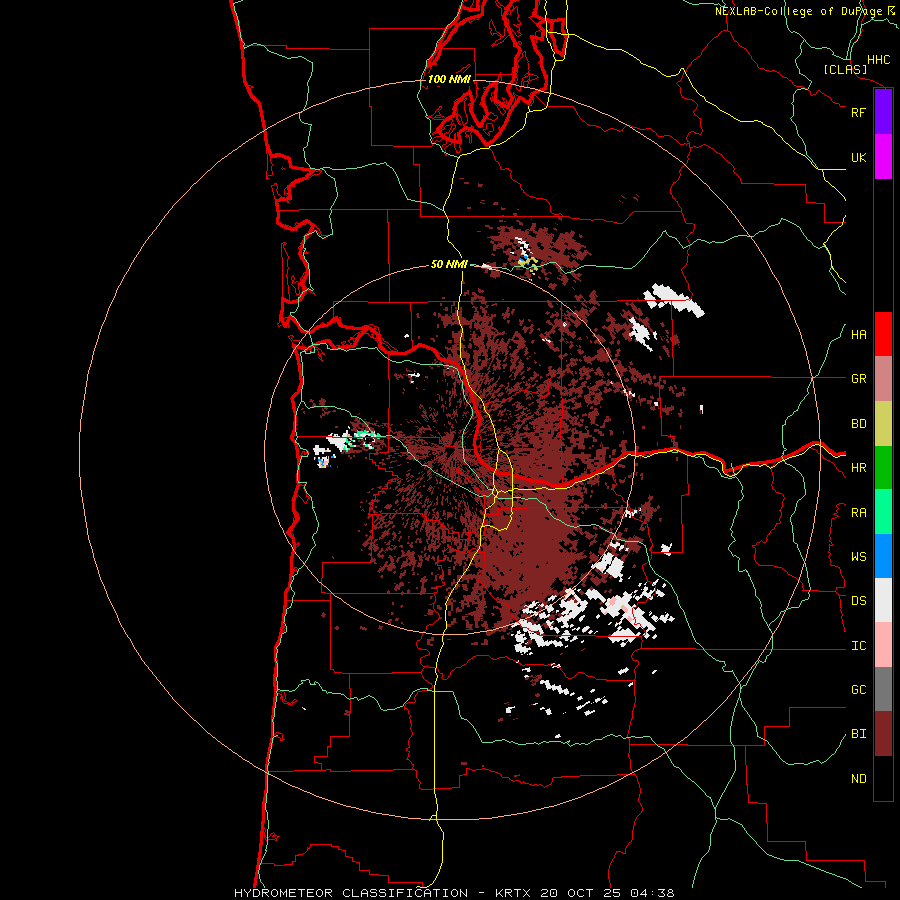Click the 'NEXLAB-College of DuPage' credit text
This screenshot has width=900, height=900.
[x=798, y=11]
